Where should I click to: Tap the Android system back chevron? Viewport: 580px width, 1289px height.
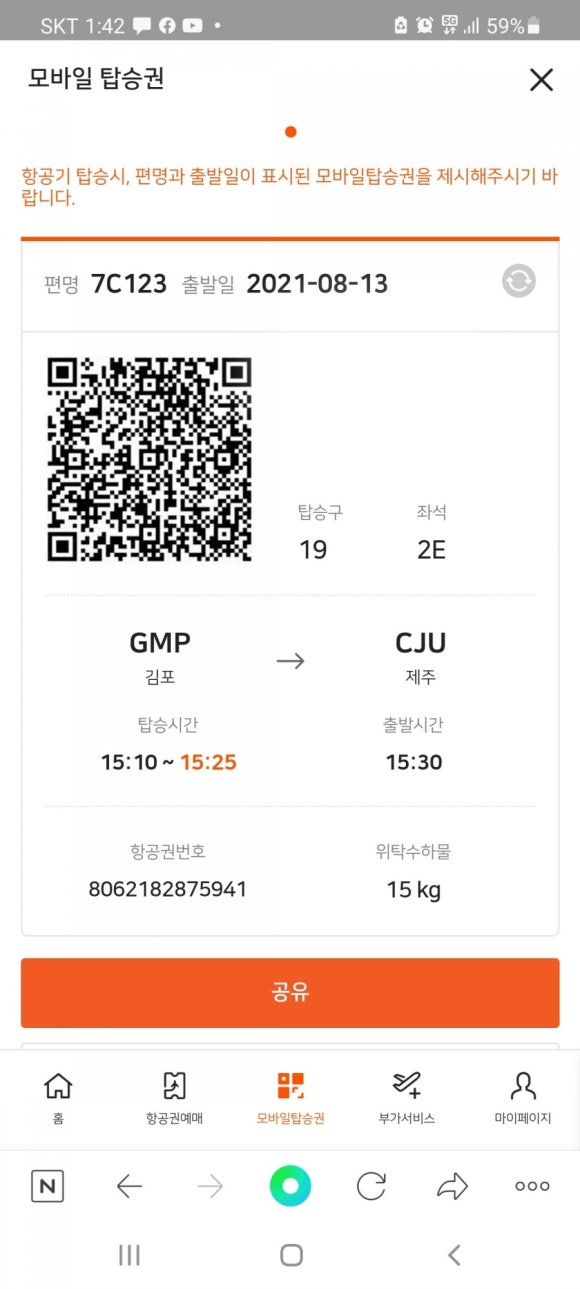[454, 1255]
